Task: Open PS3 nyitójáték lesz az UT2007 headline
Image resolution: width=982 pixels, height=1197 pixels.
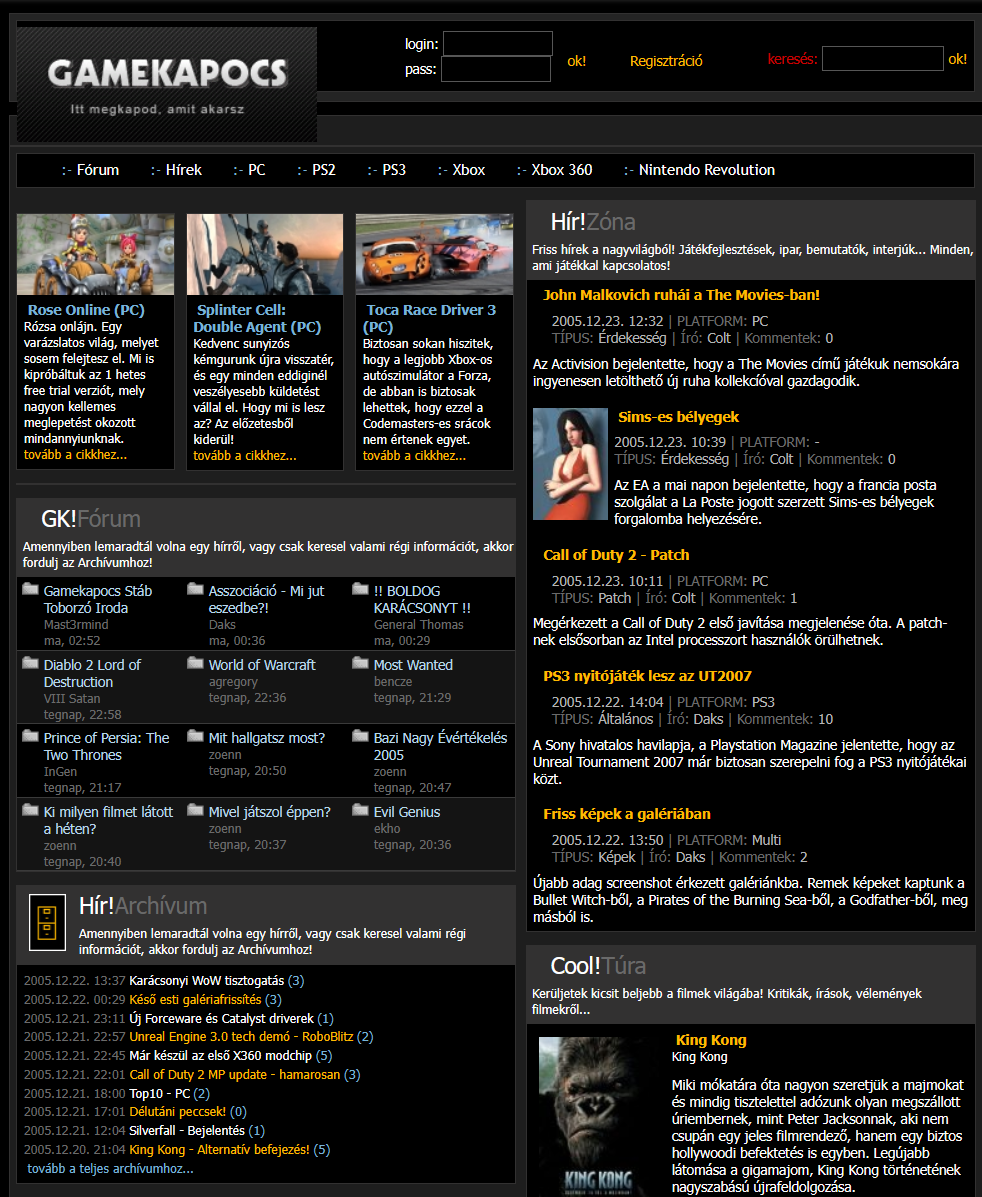Action: coord(648,676)
